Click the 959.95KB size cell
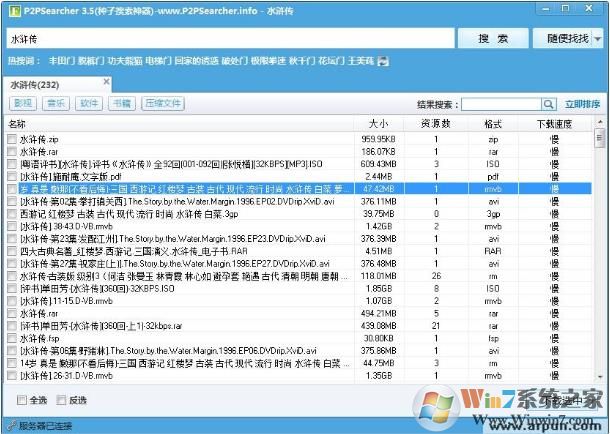This screenshot has height=434, width=610. click(379, 139)
